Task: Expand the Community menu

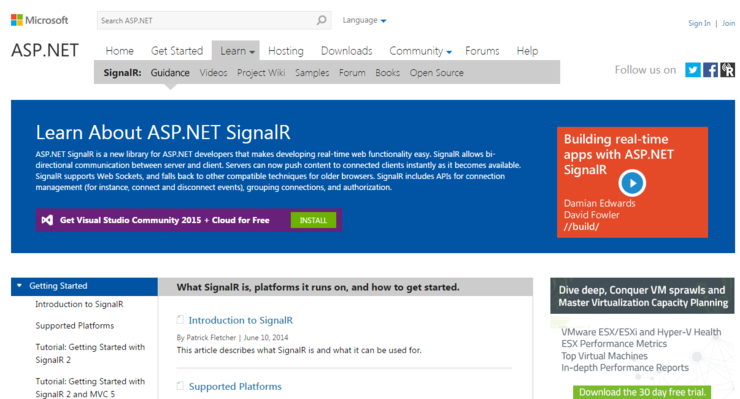Action: click(420, 51)
